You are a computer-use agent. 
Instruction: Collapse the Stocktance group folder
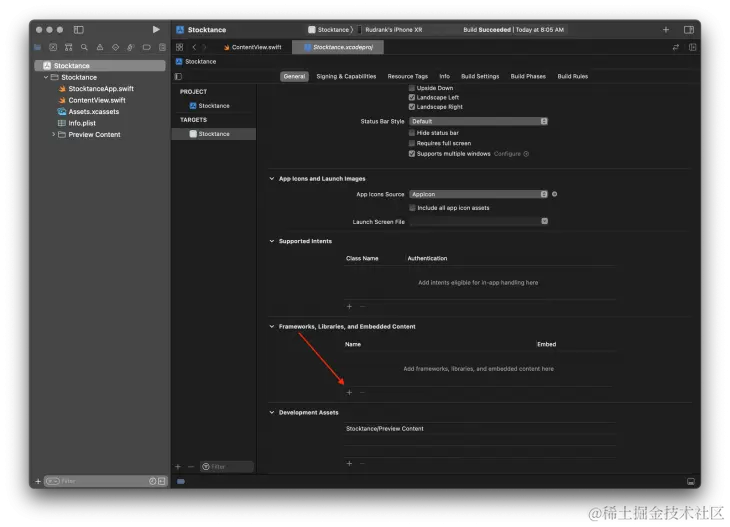pos(46,77)
